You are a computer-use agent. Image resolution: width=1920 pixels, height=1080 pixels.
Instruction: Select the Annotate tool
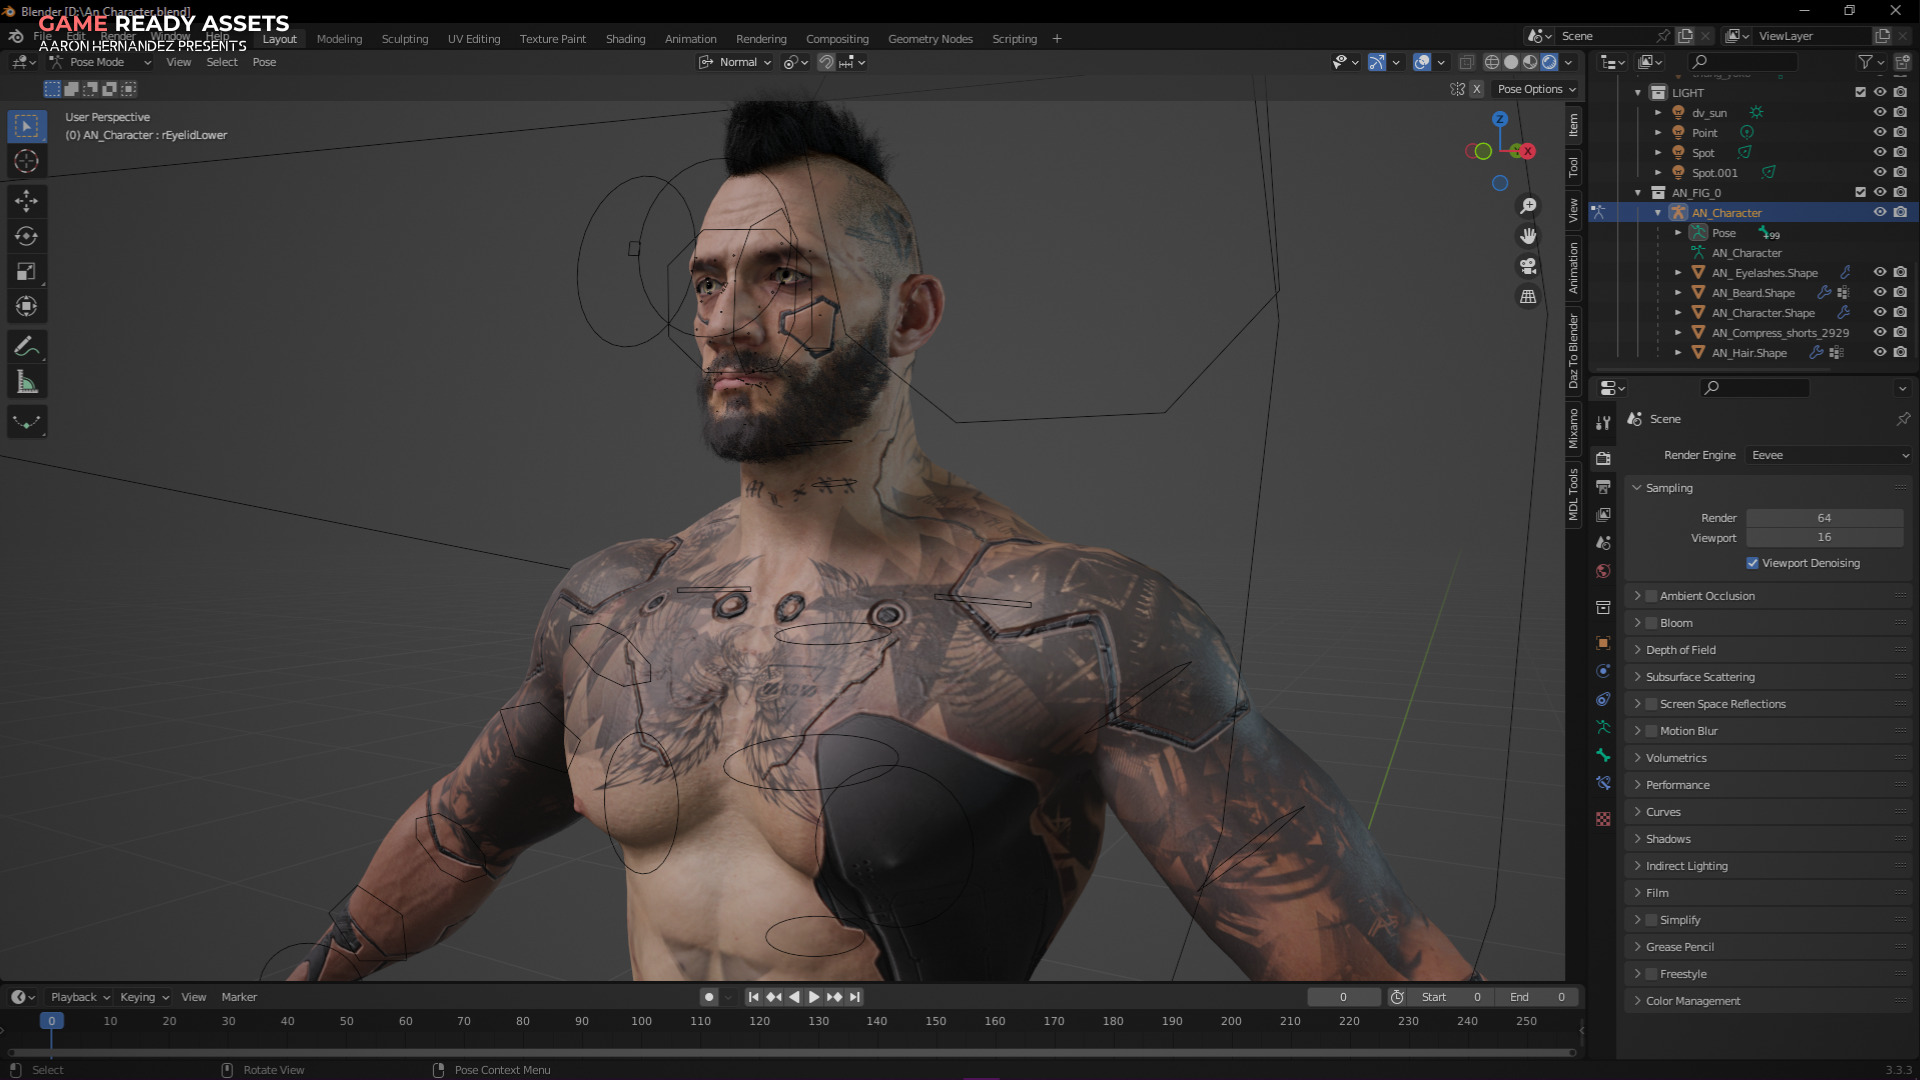pyautogui.click(x=27, y=347)
